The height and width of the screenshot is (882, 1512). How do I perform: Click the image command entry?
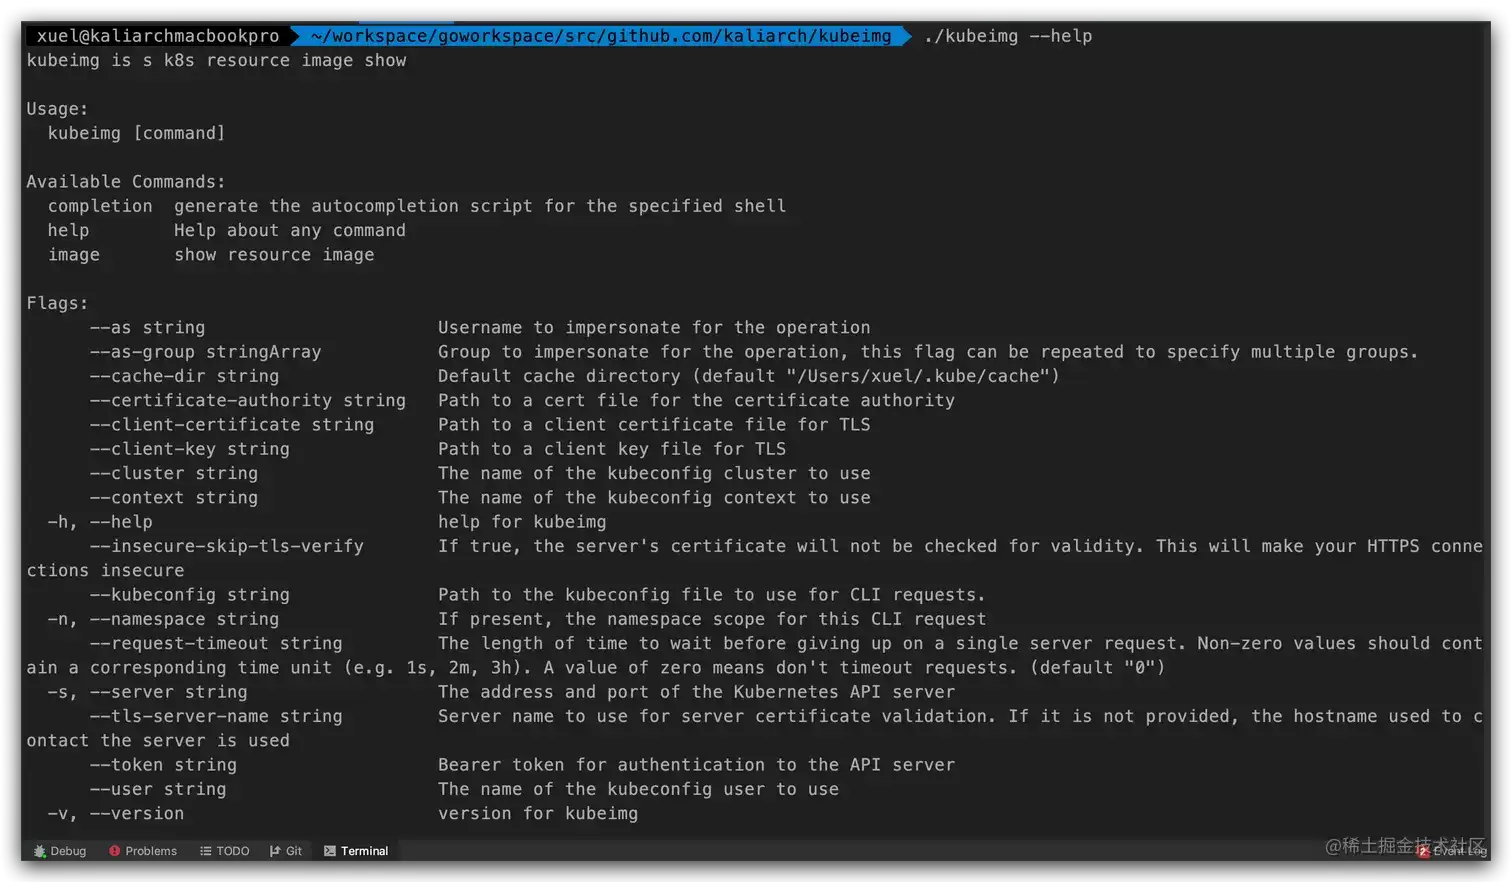coord(74,255)
